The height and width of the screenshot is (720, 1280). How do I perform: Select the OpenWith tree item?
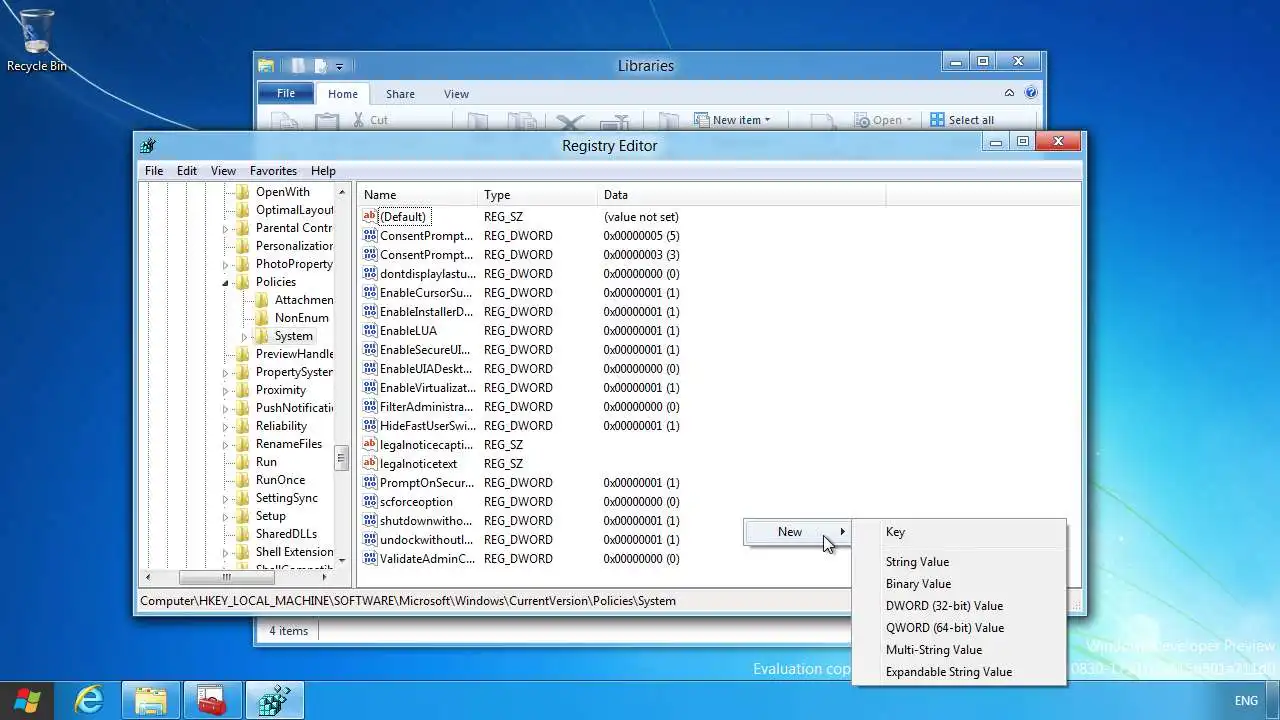pyautogui.click(x=282, y=192)
